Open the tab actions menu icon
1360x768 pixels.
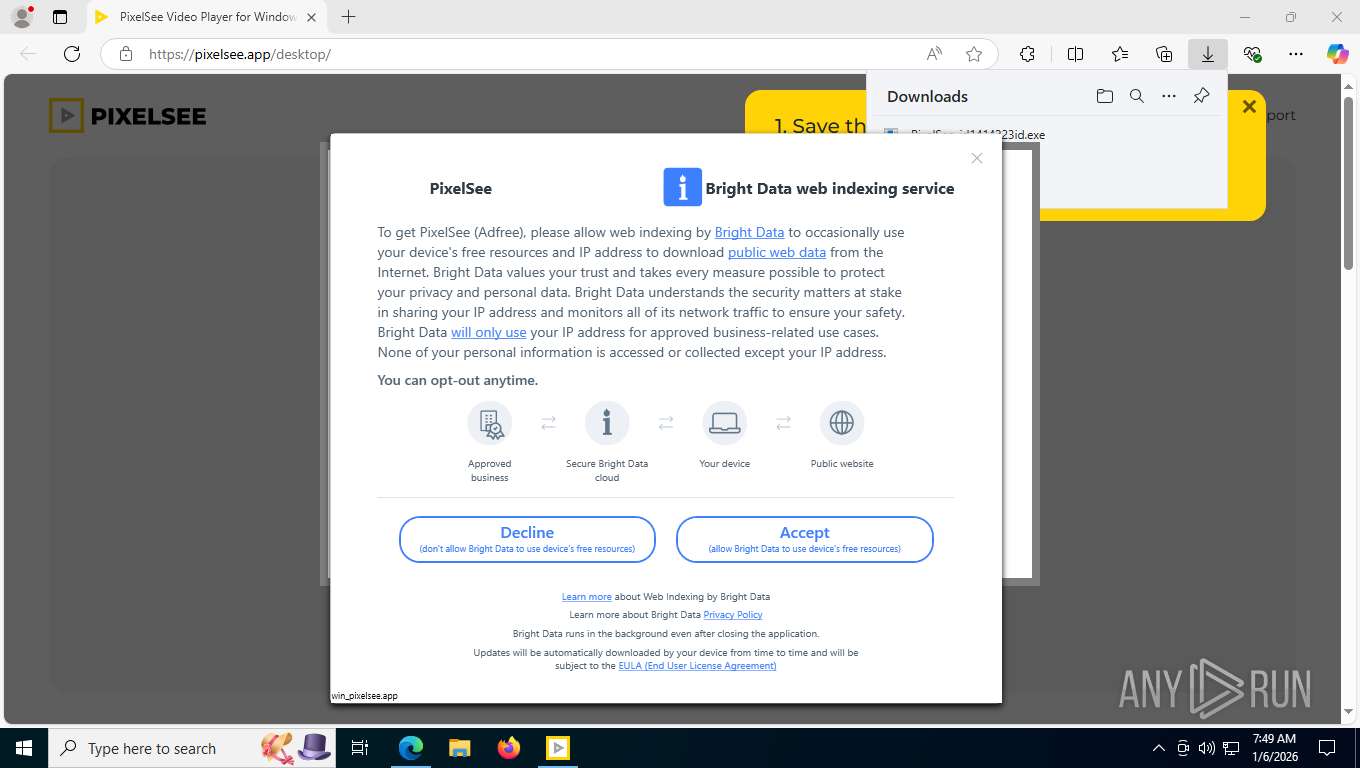coord(60,17)
